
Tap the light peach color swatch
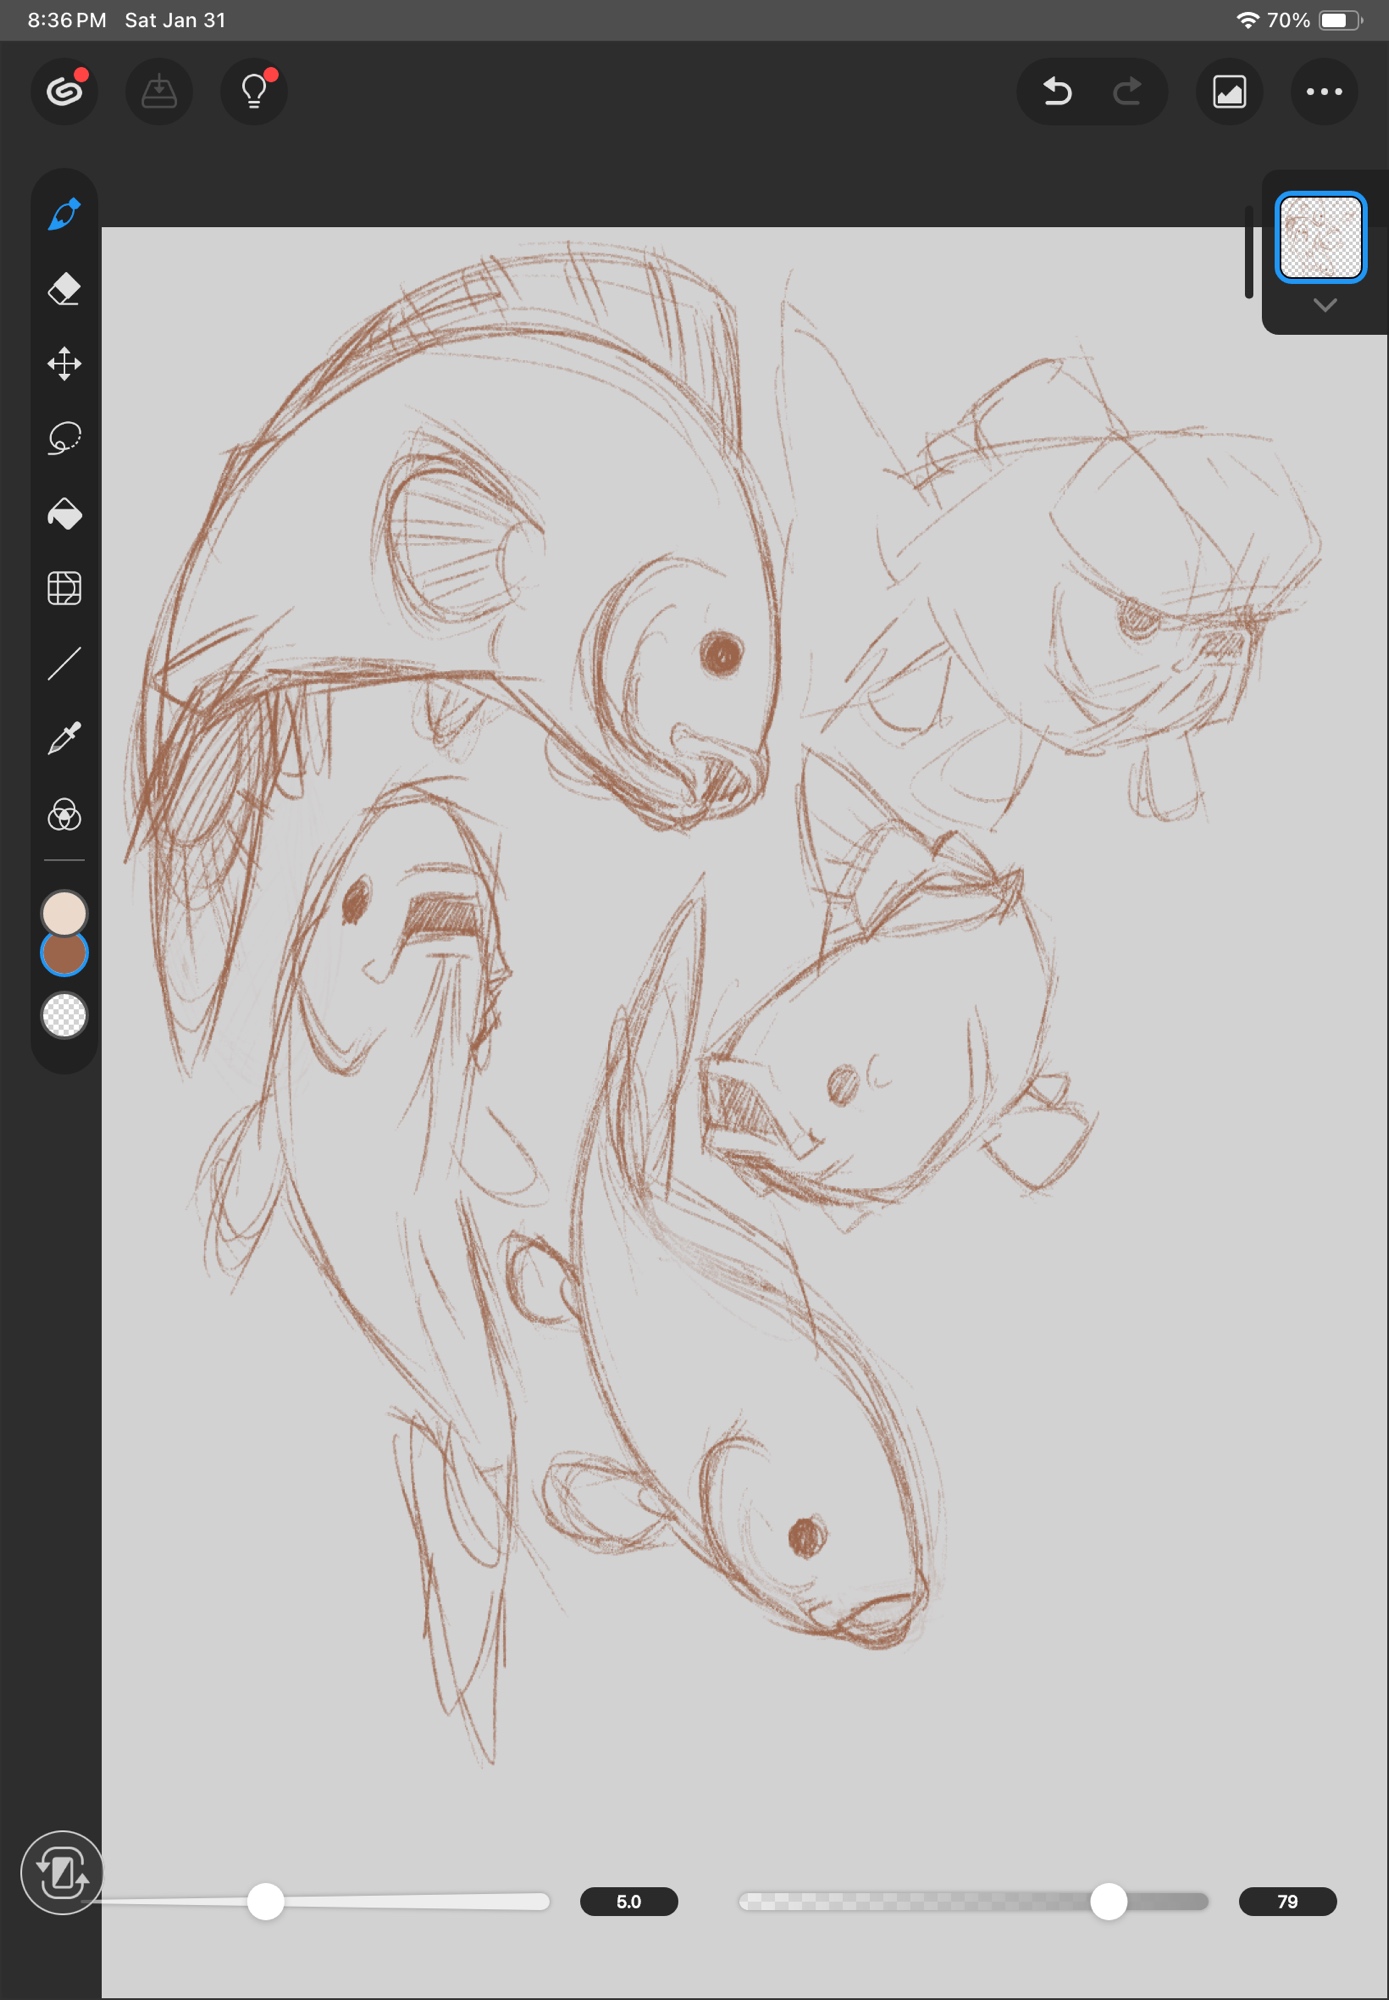click(x=64, y=911)
